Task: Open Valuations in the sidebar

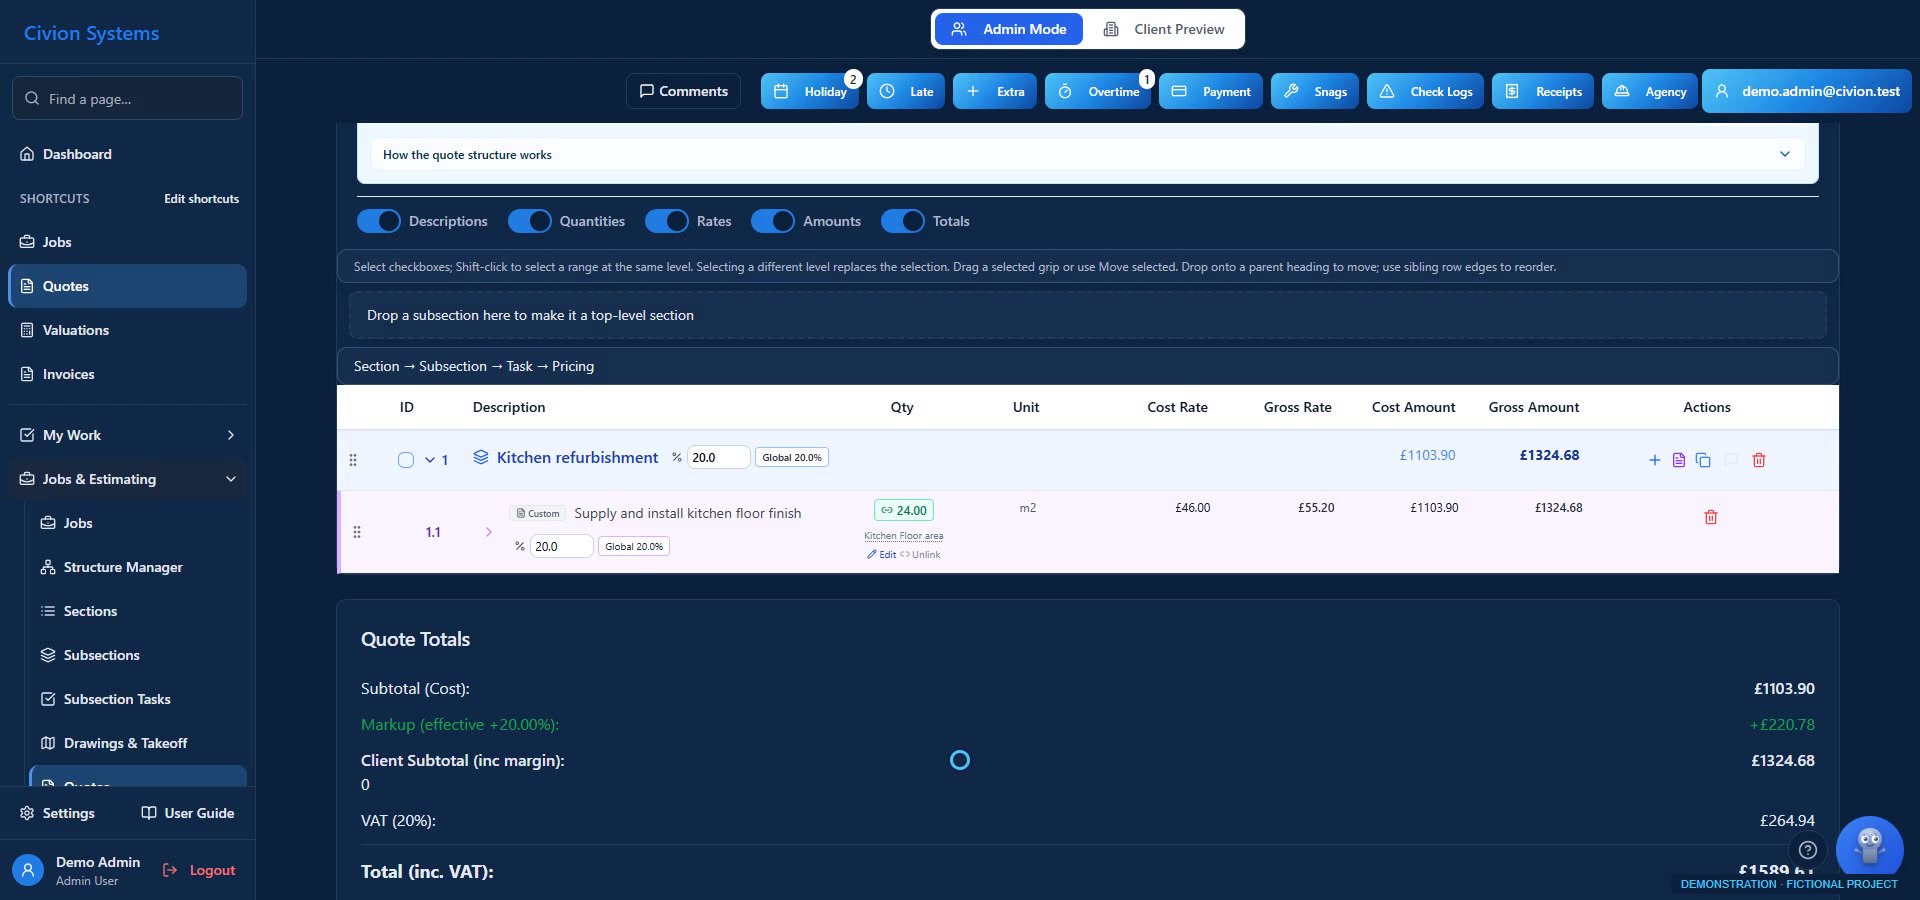Action: coord(128,330)
